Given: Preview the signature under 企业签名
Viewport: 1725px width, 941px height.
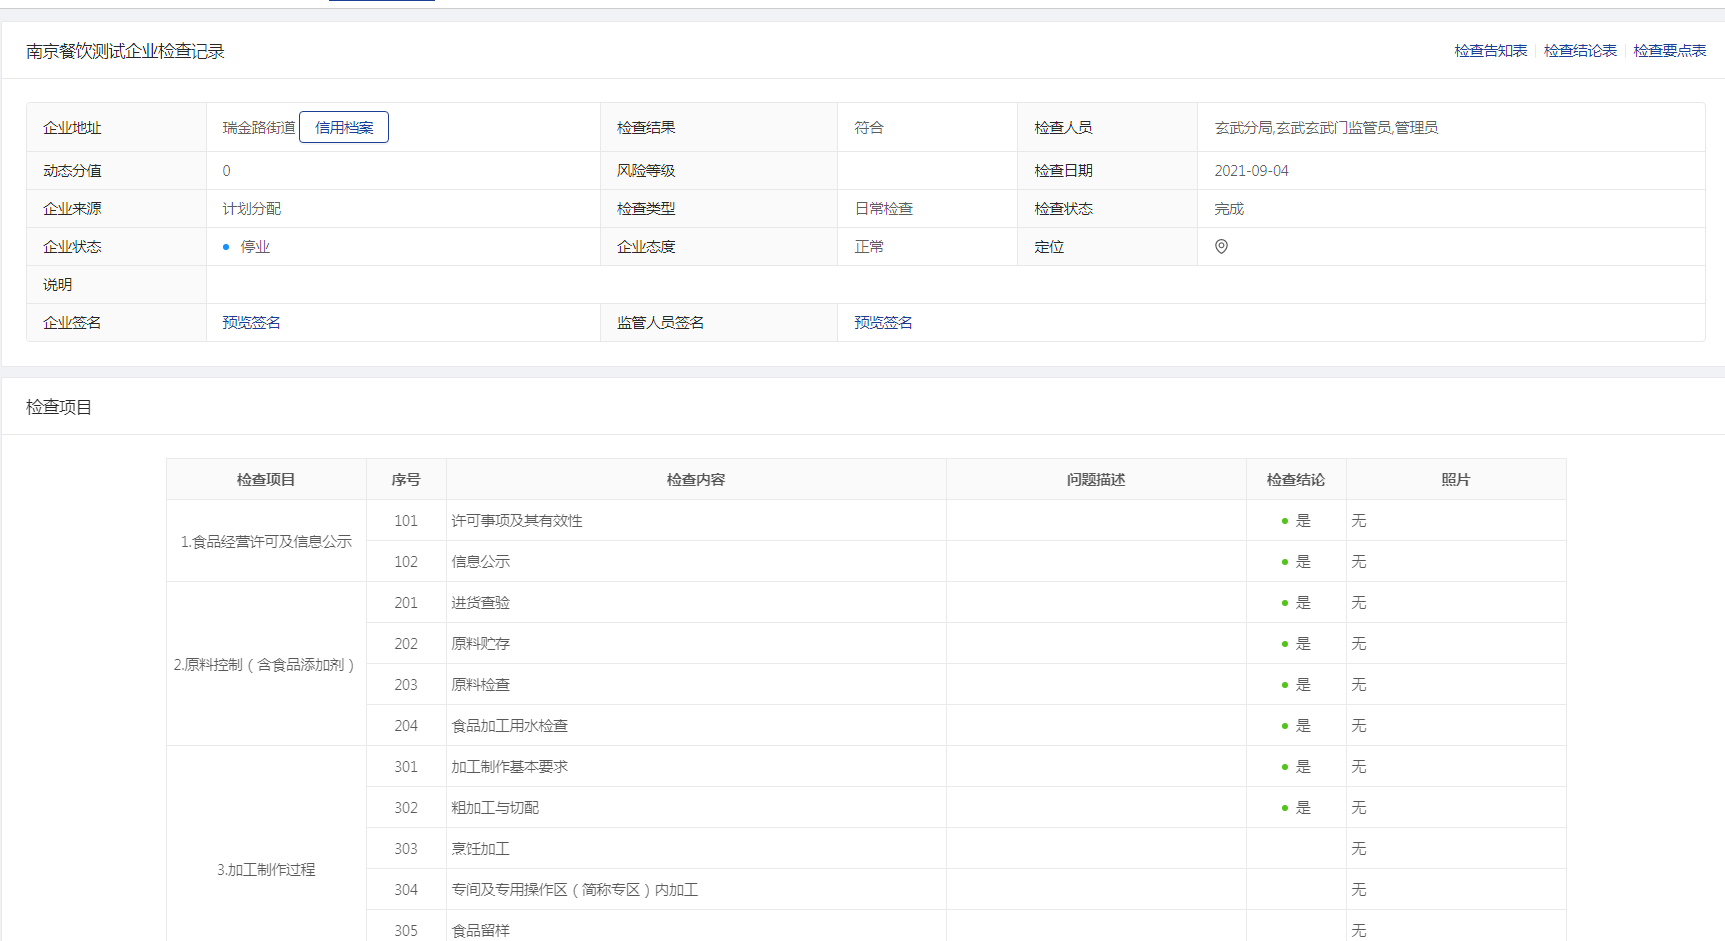Looking at the screenshot, I should coord(251,323).
